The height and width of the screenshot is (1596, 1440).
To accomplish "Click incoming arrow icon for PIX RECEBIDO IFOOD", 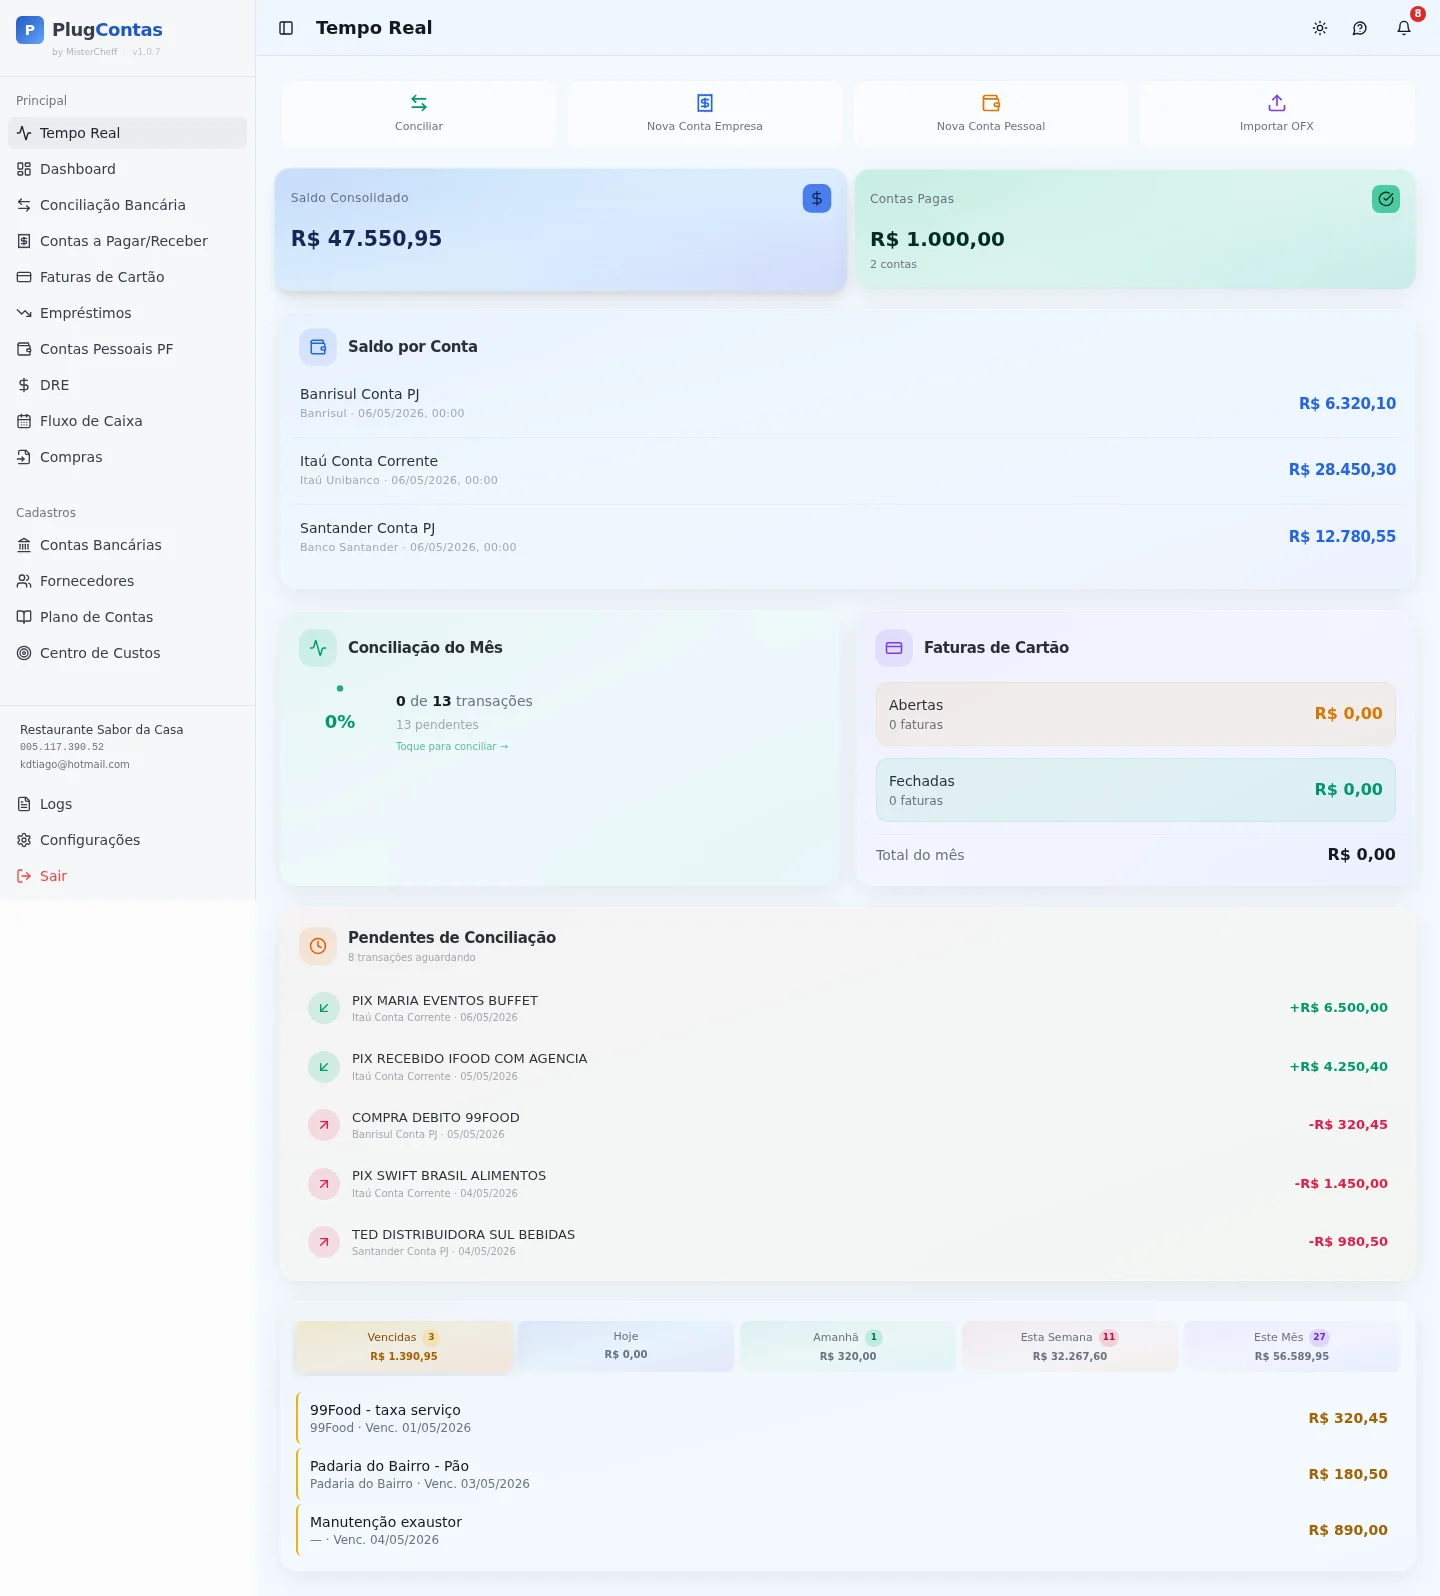I will coord(324,1067).
